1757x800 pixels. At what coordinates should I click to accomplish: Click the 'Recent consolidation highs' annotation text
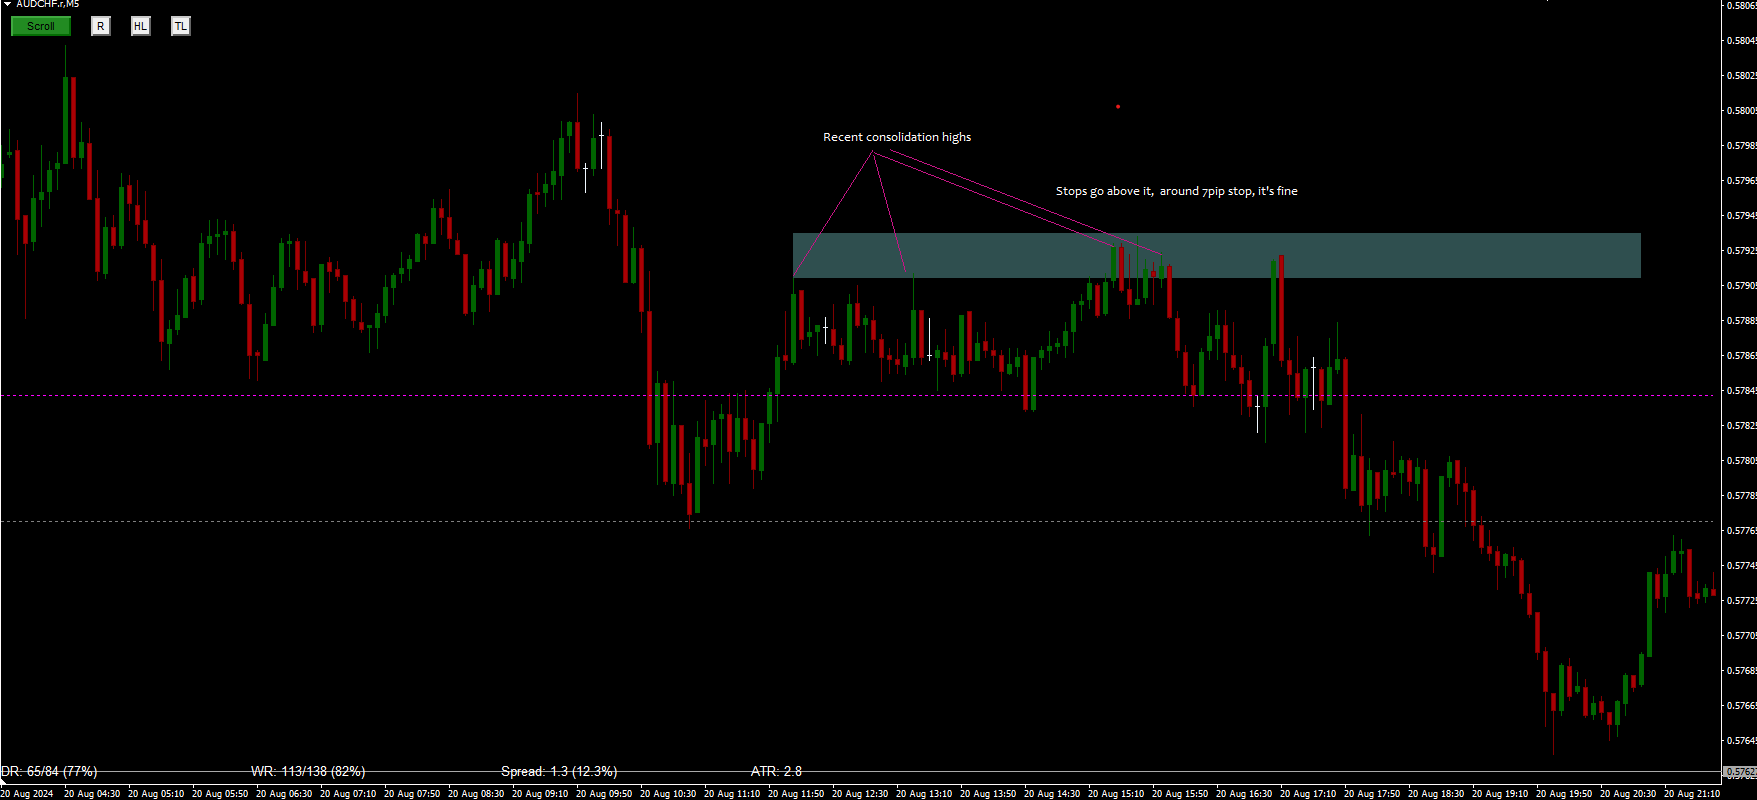pyautogui.click(x=897, y=137)
